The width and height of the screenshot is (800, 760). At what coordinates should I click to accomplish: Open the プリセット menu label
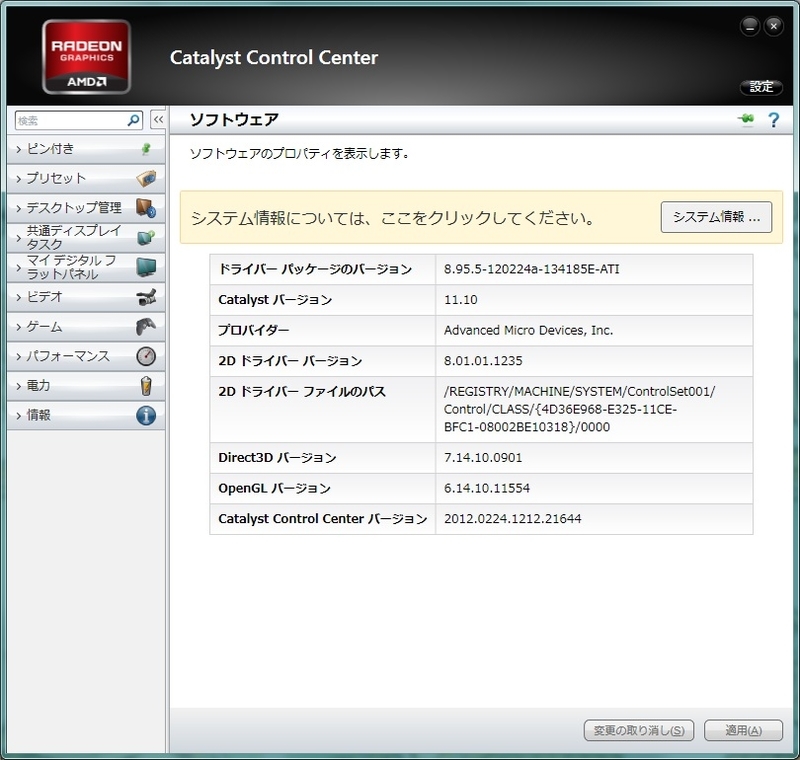(x=56, y=179)
